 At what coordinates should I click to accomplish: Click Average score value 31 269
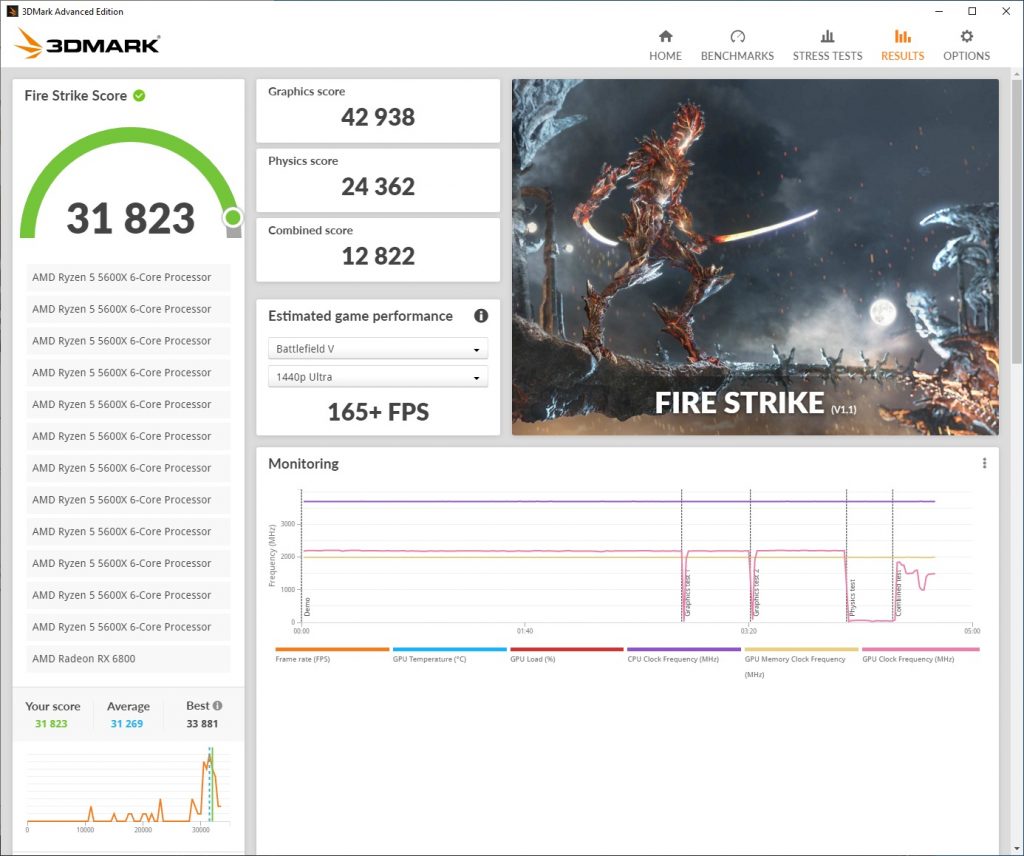coord(127,723)
